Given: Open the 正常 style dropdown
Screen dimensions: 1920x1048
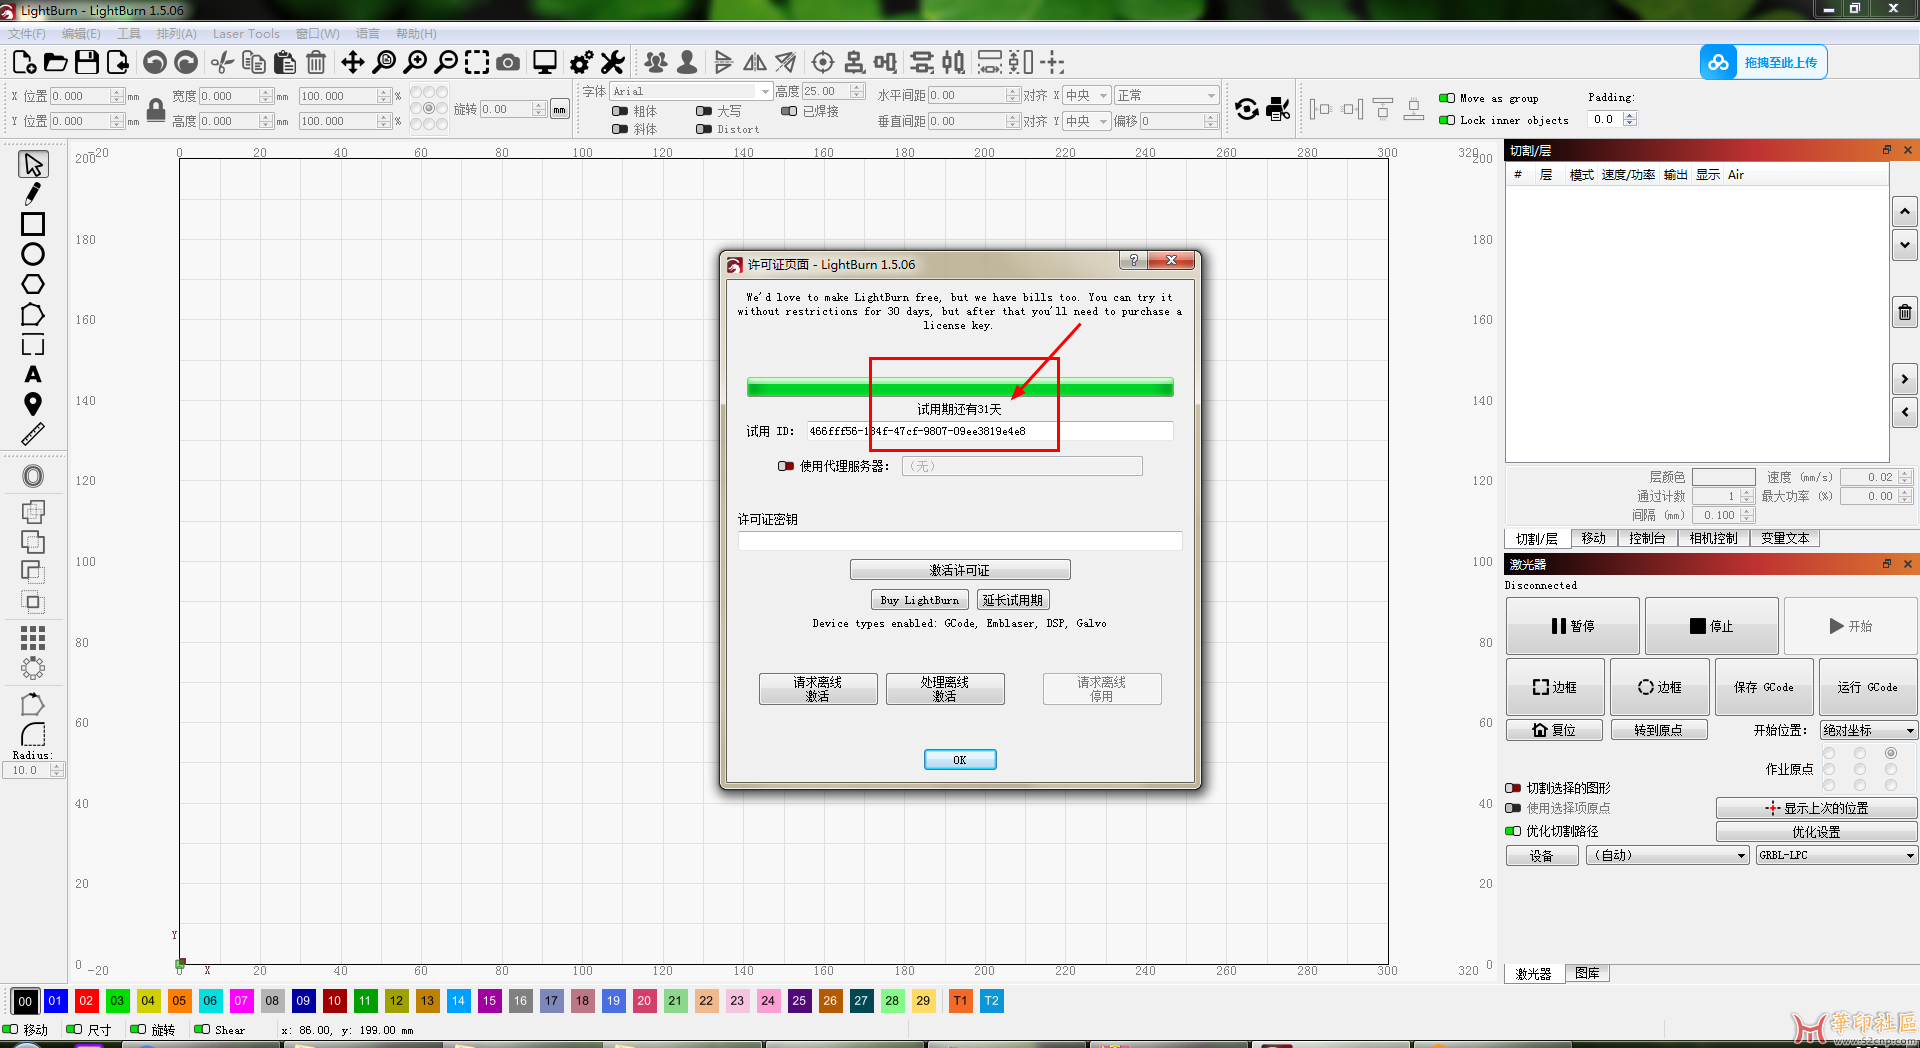Looking at the screenshot, I should (x=1167, y=95).
